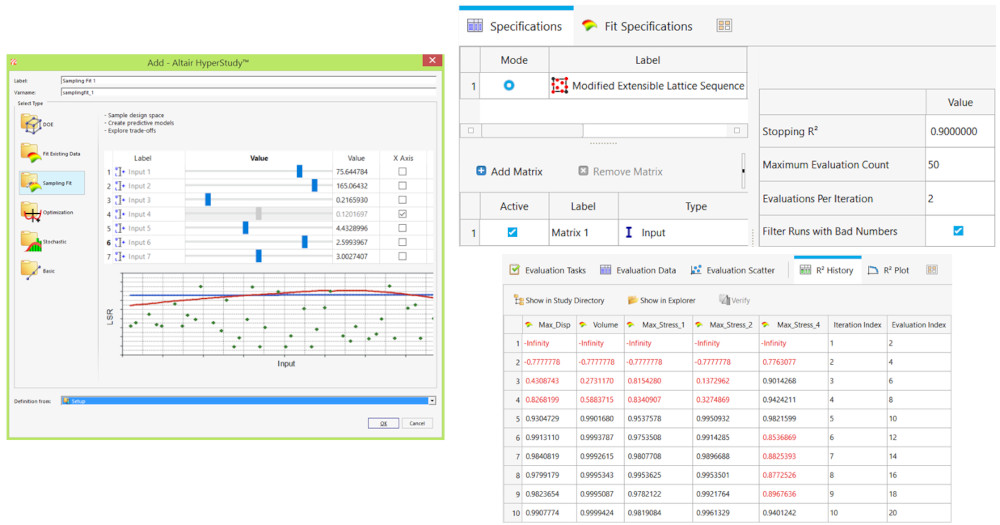Click the Input 3 value slider handle
The image size is (1000, 525).
coord(208,200)
